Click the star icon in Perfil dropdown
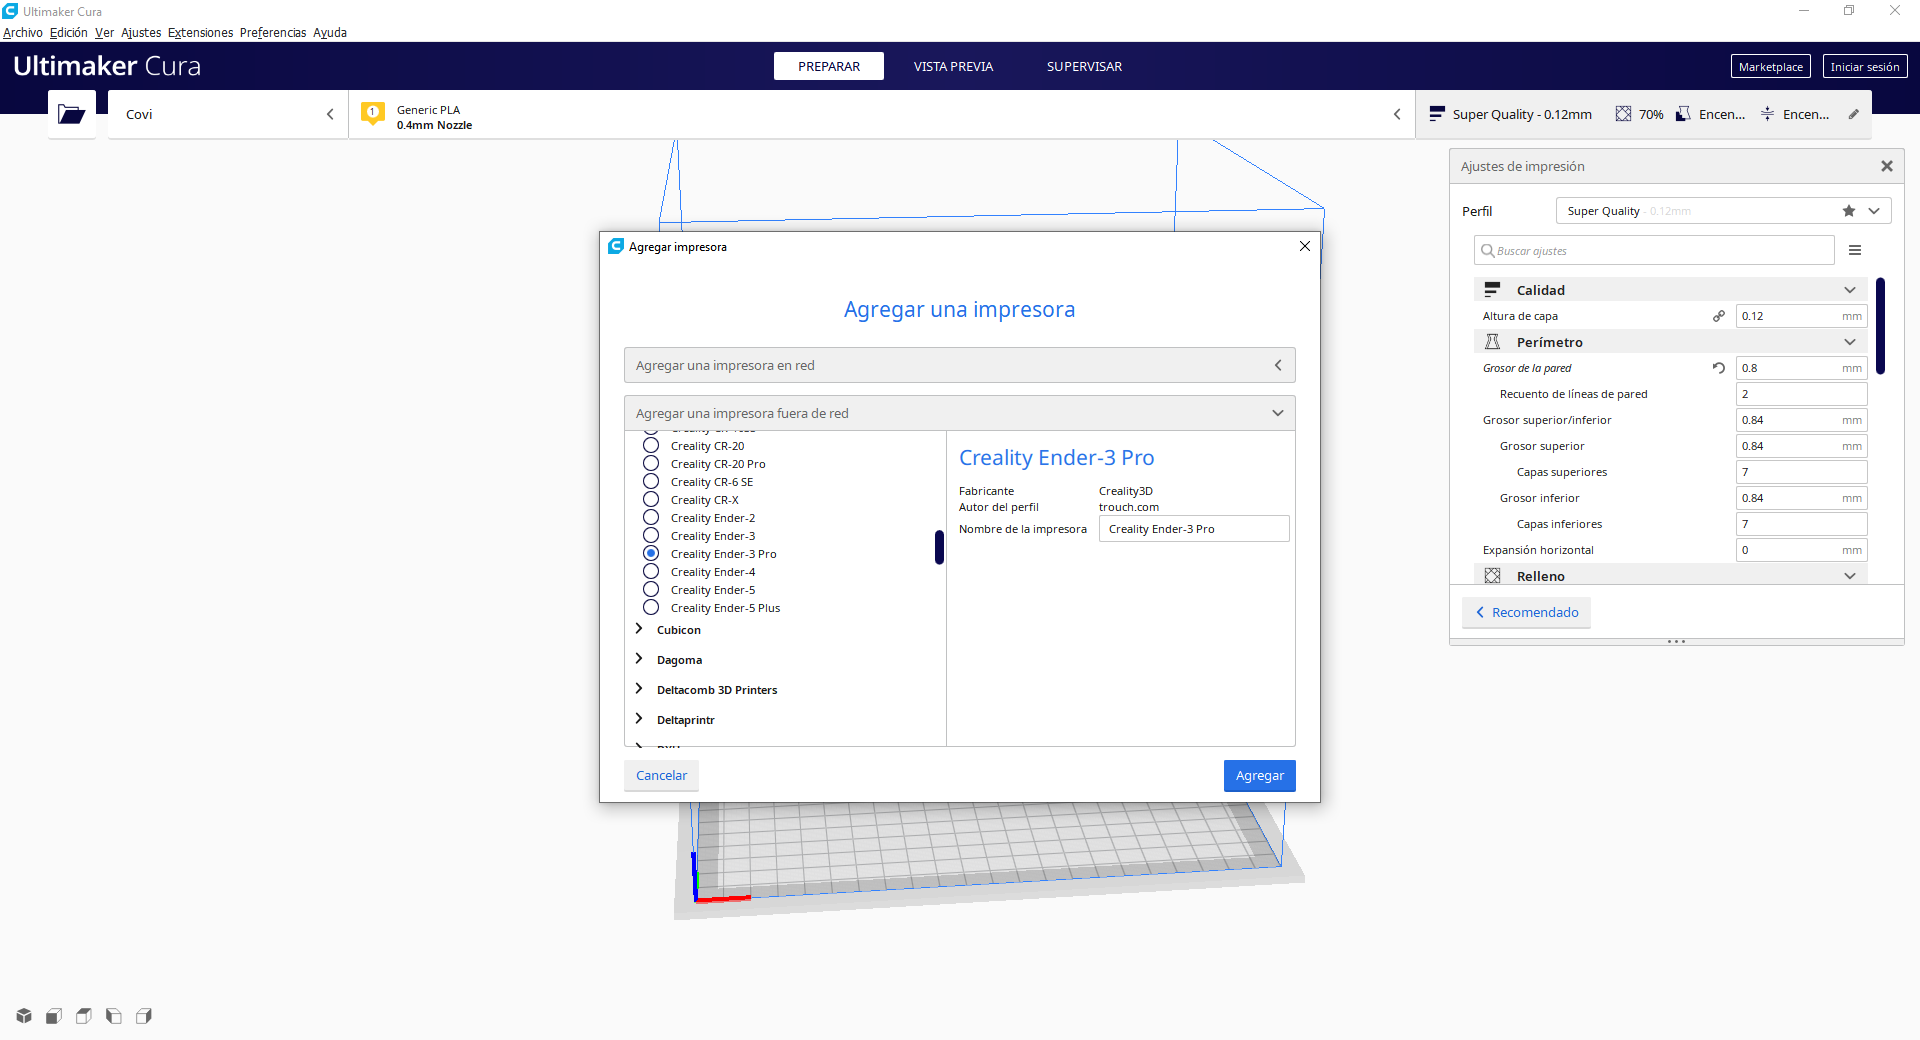The image size is (1920, 1040). click(1849, 211)
